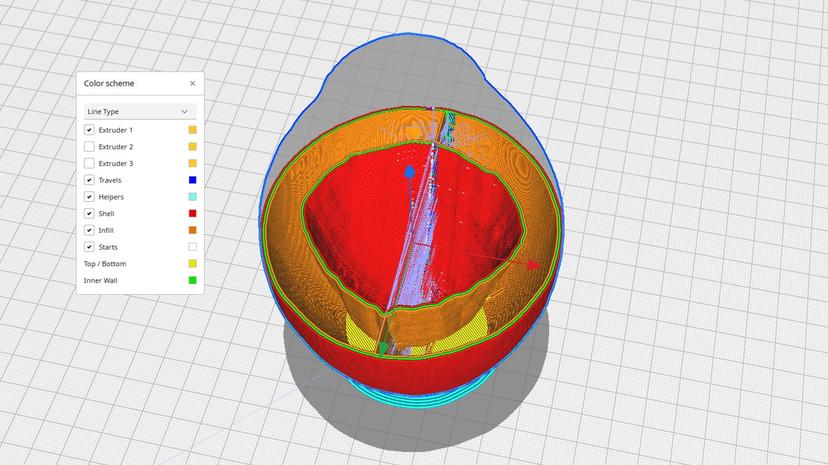Enable the Extruder 3 checkbox
The height and width of the screenshot is (465, 828).
click(x=89, y=163)
